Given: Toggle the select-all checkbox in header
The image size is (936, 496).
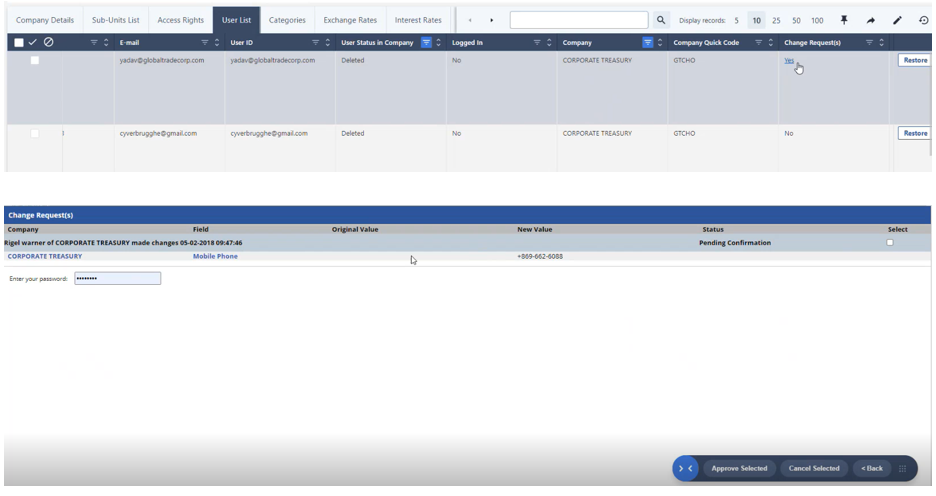Looking at the screenshot, I should [19, 42].
